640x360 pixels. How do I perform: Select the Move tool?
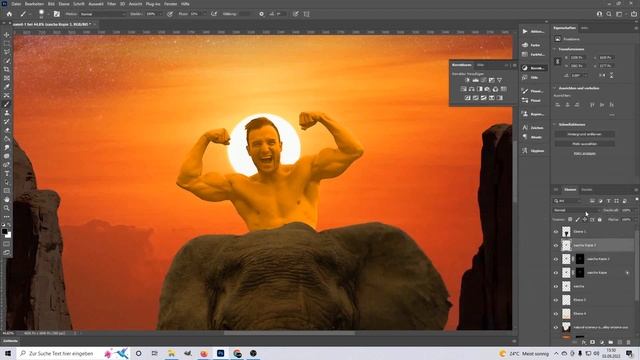click(x=7, y=35)
